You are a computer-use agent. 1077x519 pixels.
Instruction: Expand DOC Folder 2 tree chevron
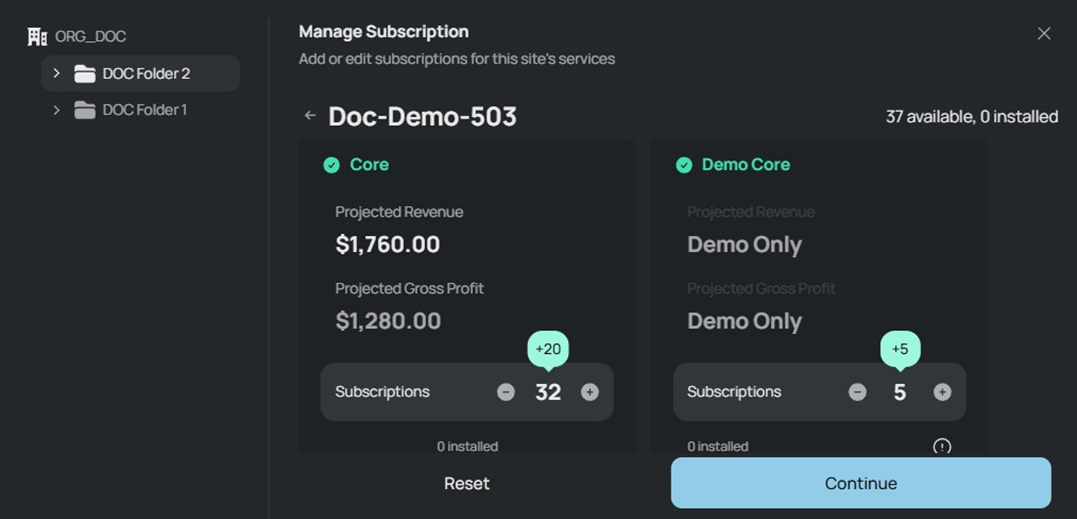[x=57, y=74]
